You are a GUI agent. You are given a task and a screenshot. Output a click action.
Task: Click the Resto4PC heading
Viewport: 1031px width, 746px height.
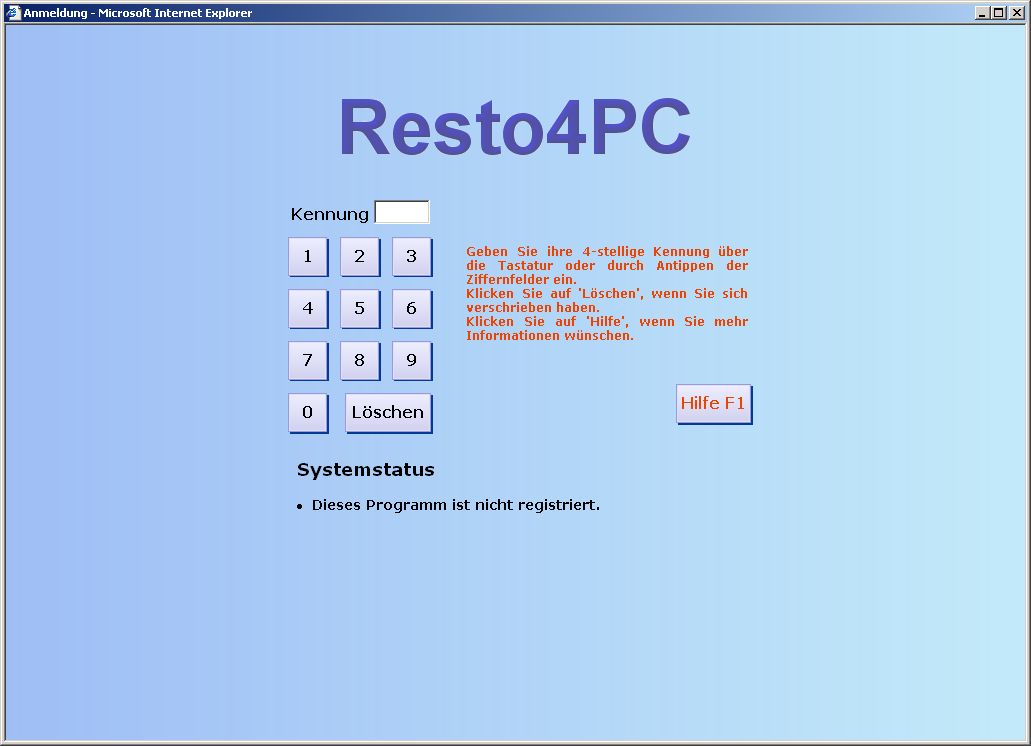point(514,128)
